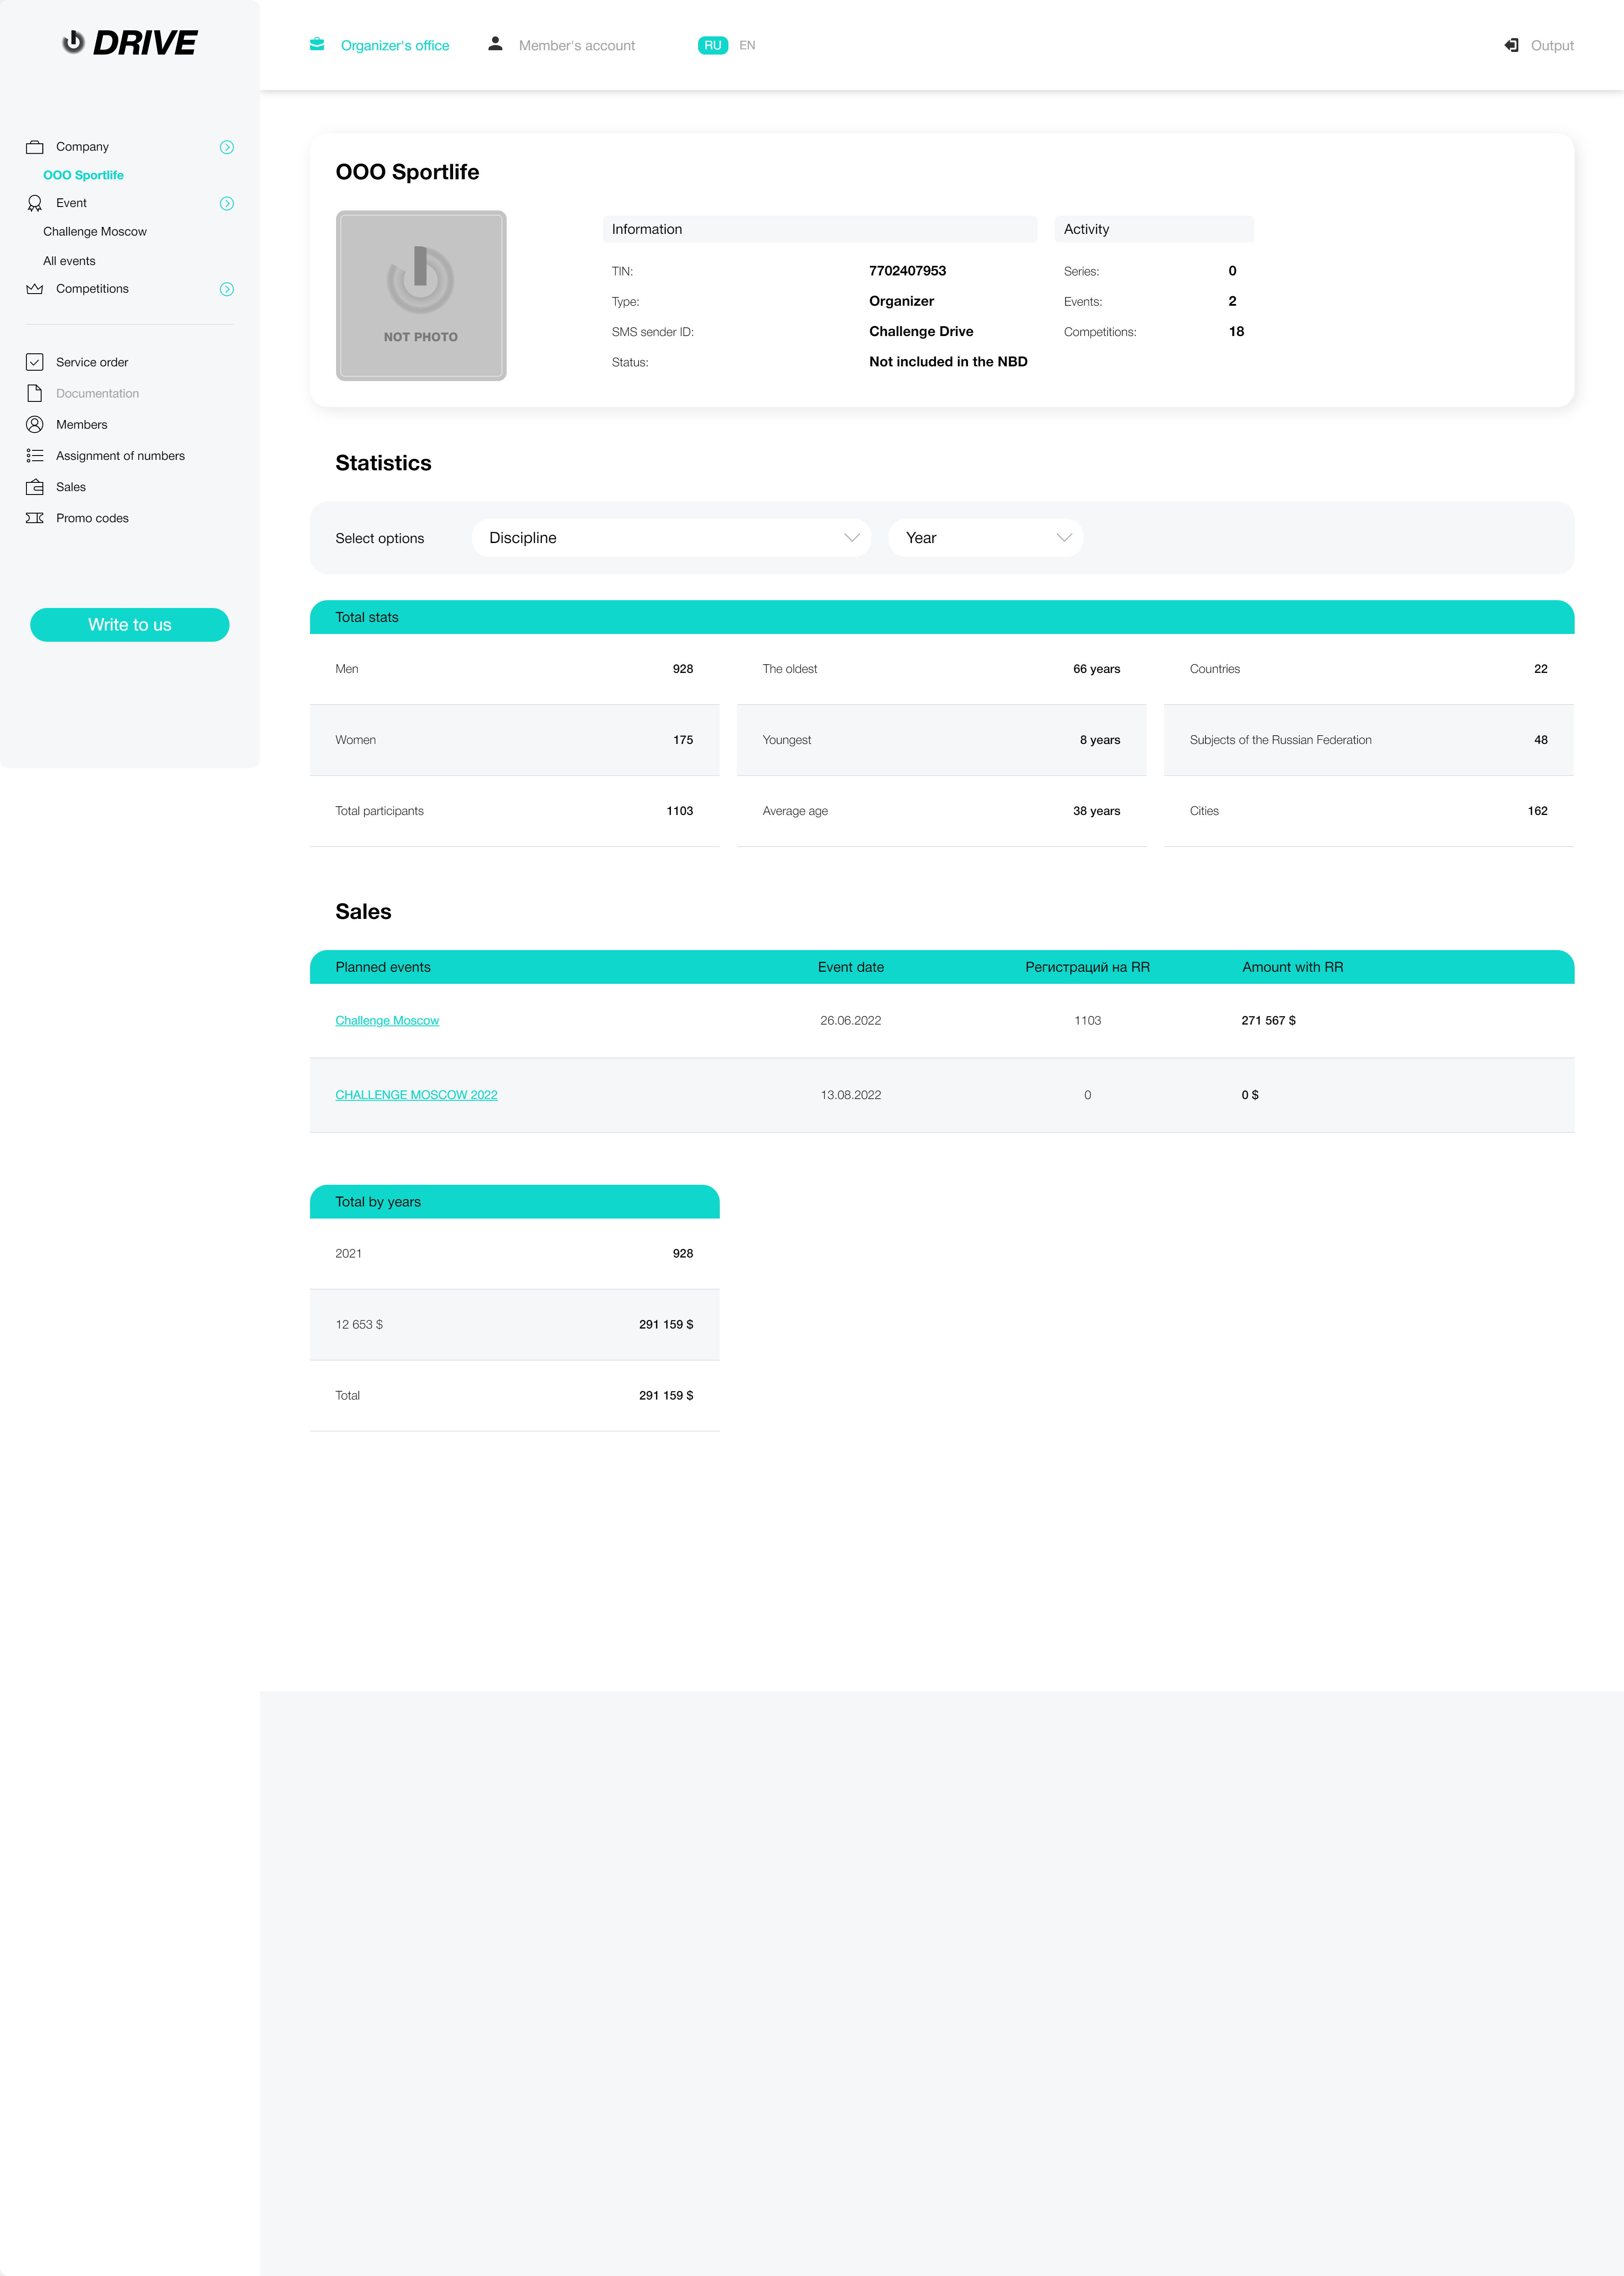Open the Member's account tab
This screenshot has width=1624, height=2276.
(x=577, y=45)
